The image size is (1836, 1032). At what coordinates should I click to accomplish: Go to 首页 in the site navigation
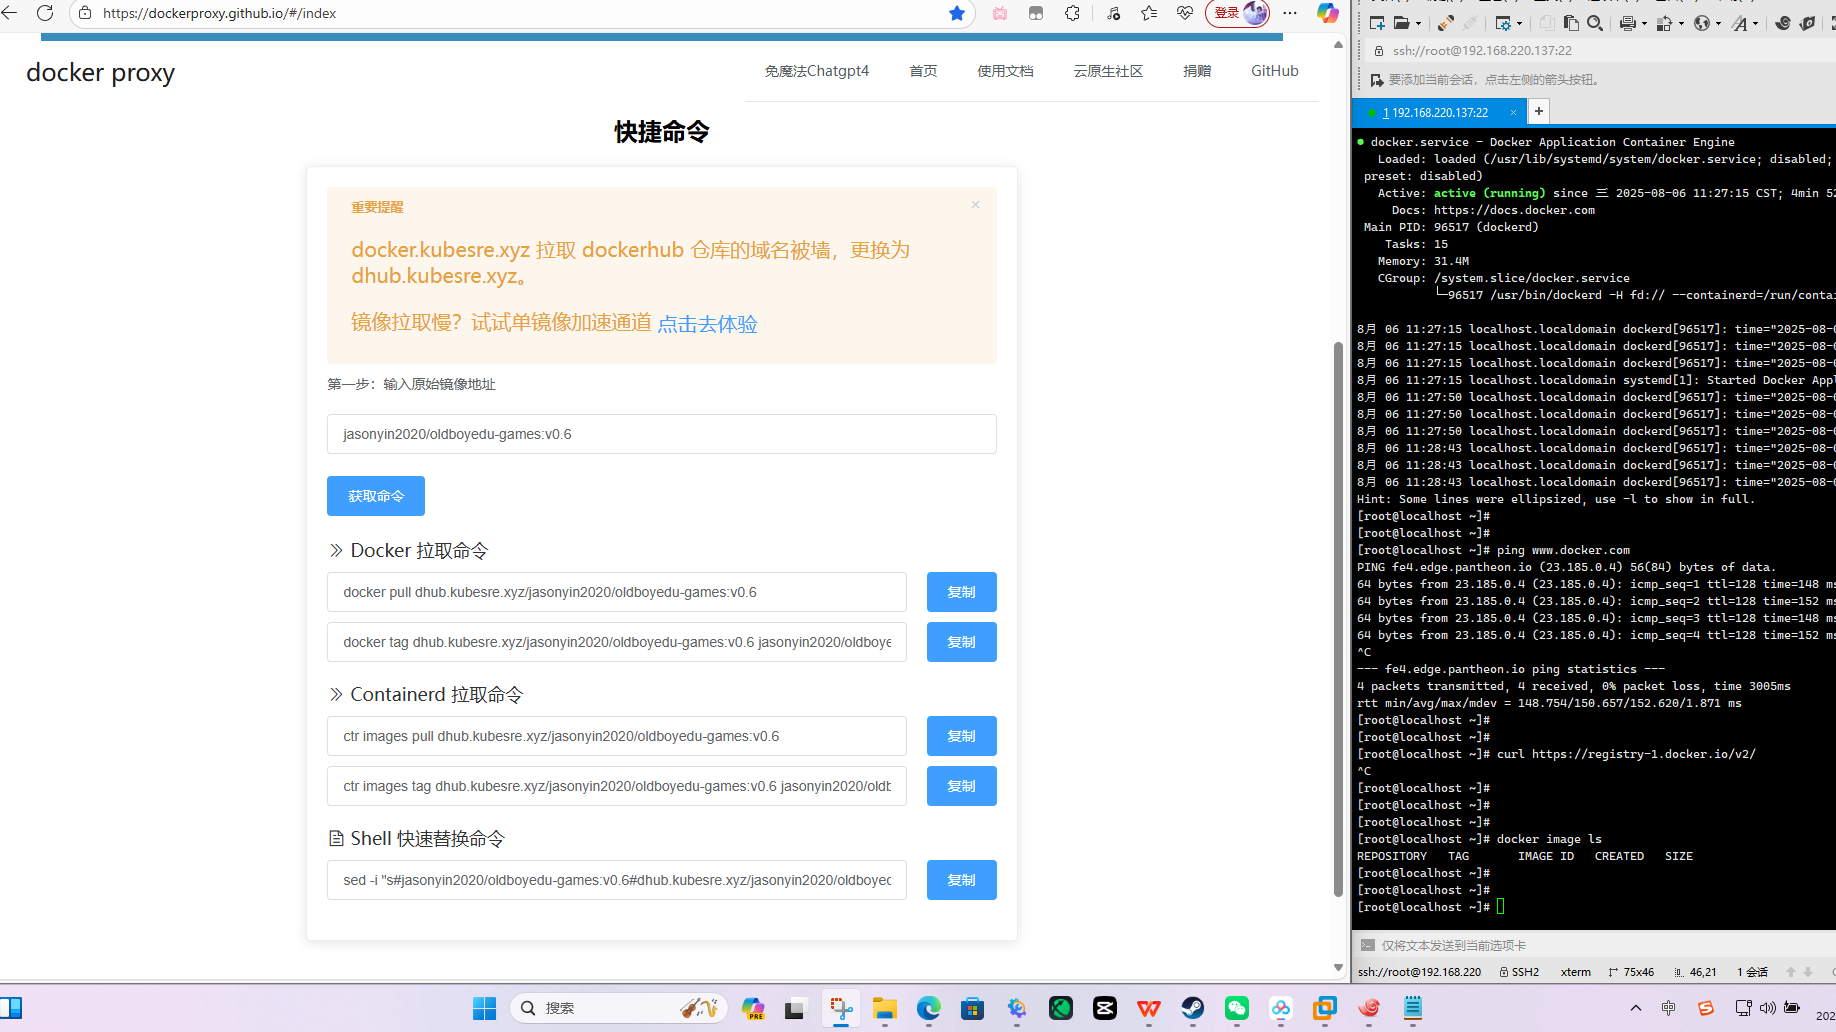[x=923, y=71]
